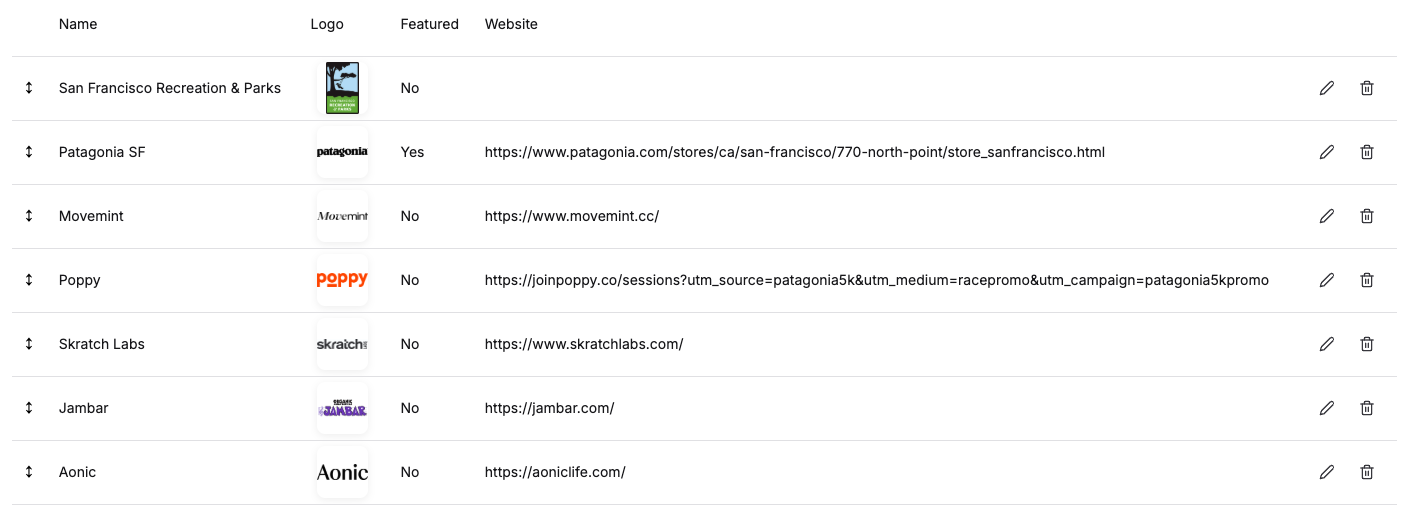This screenshot has height=516, width=1414.
Task: Remove Skratch Labs with the trash icon
Action: (1367, 344)
